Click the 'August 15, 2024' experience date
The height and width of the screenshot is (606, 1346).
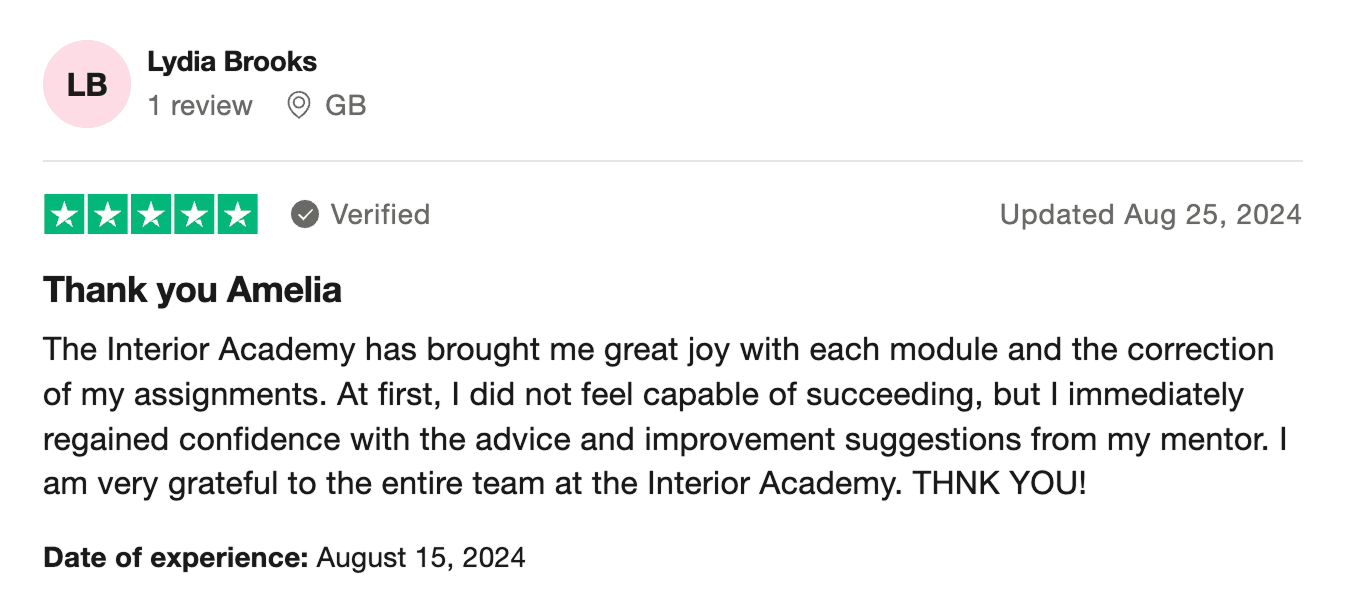pos(421,557)
